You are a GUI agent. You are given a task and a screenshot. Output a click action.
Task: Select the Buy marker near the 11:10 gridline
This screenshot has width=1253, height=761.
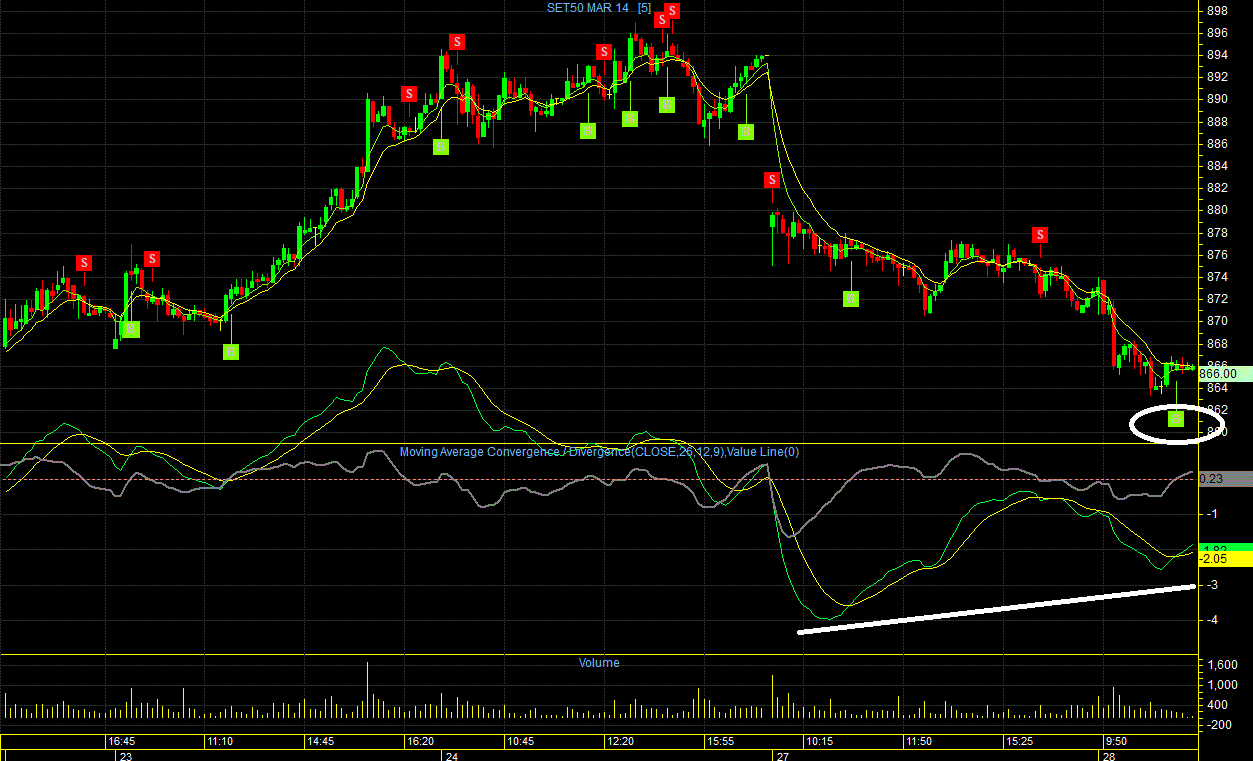231,351
